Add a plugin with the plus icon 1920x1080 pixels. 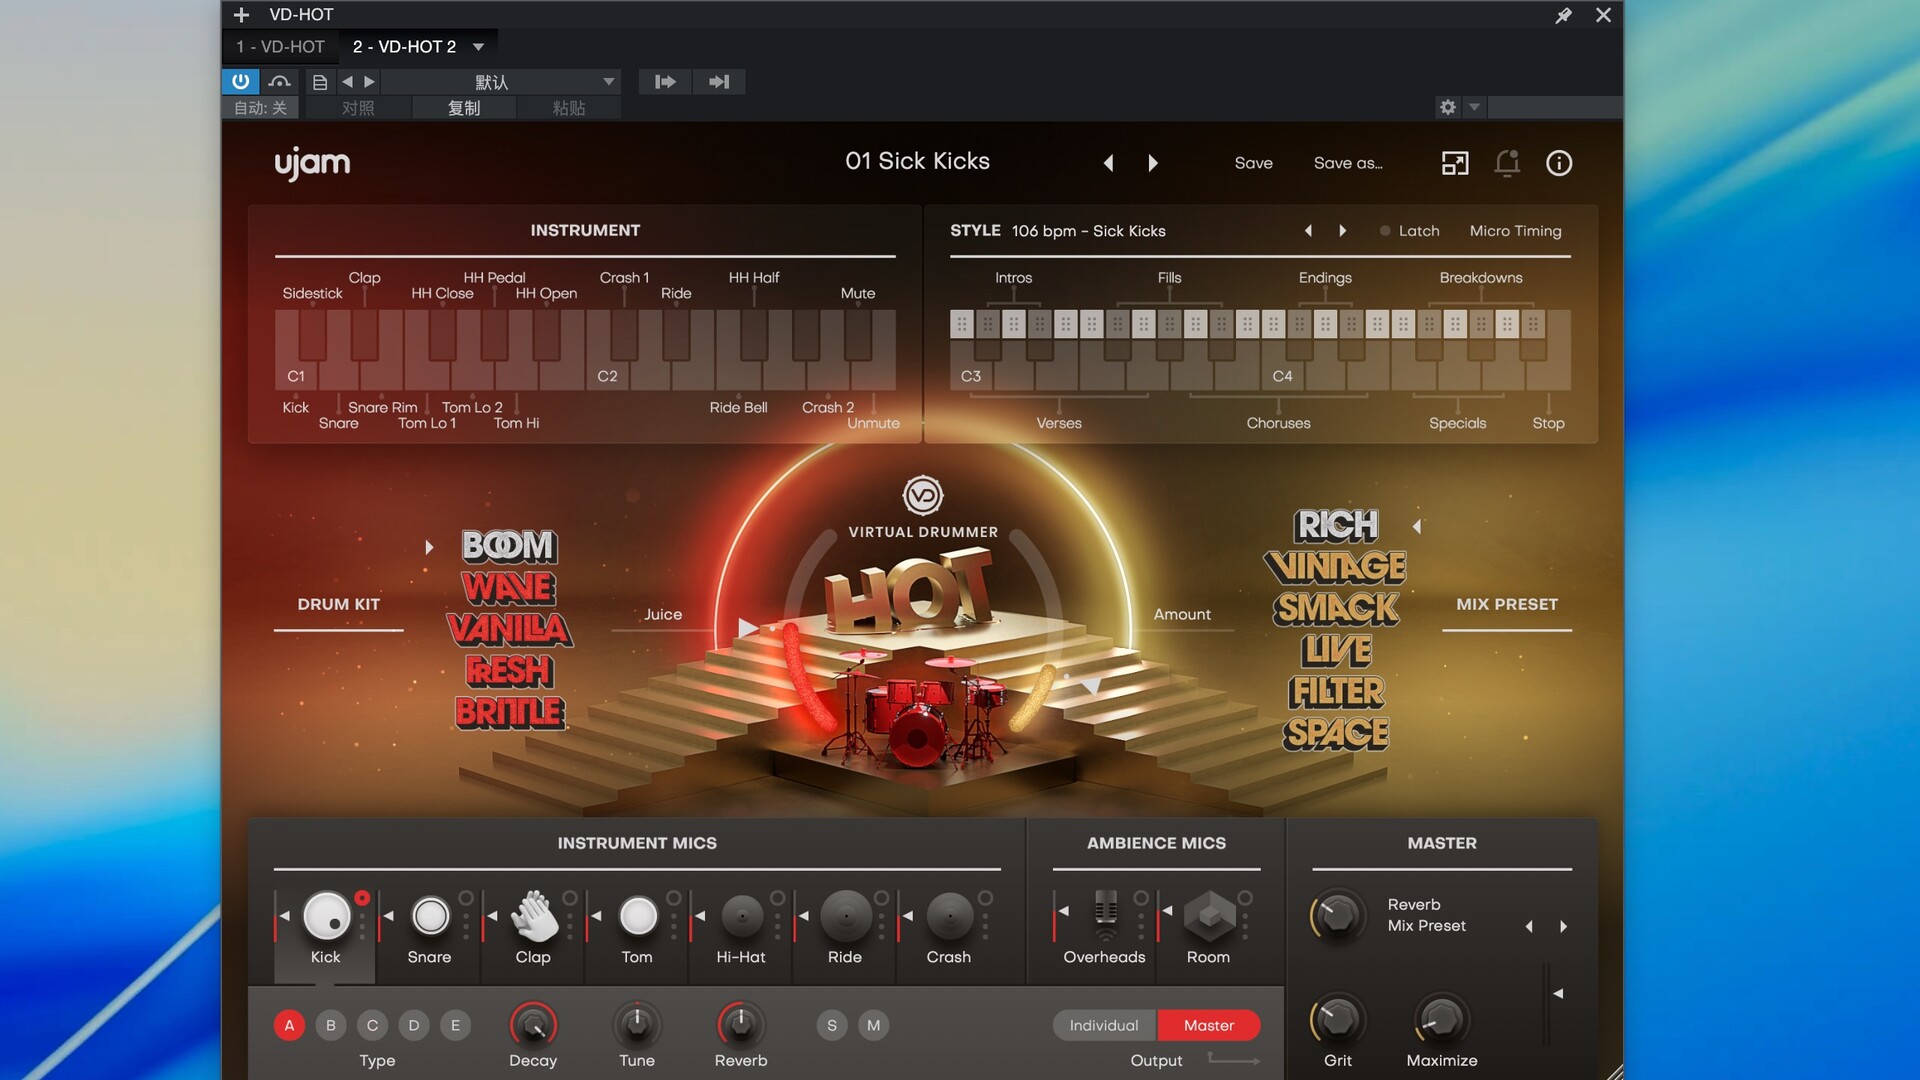pos(241,15)
